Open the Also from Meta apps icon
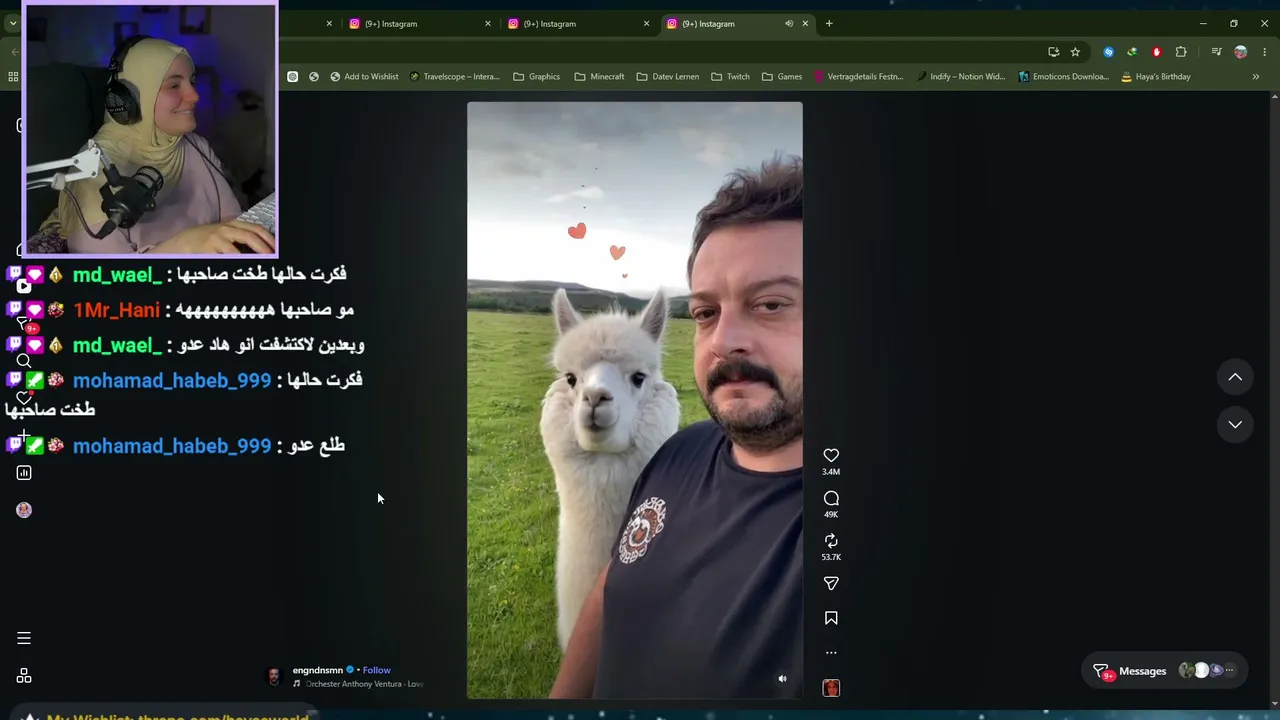1280x720 pixels. (x=24, y=676)
